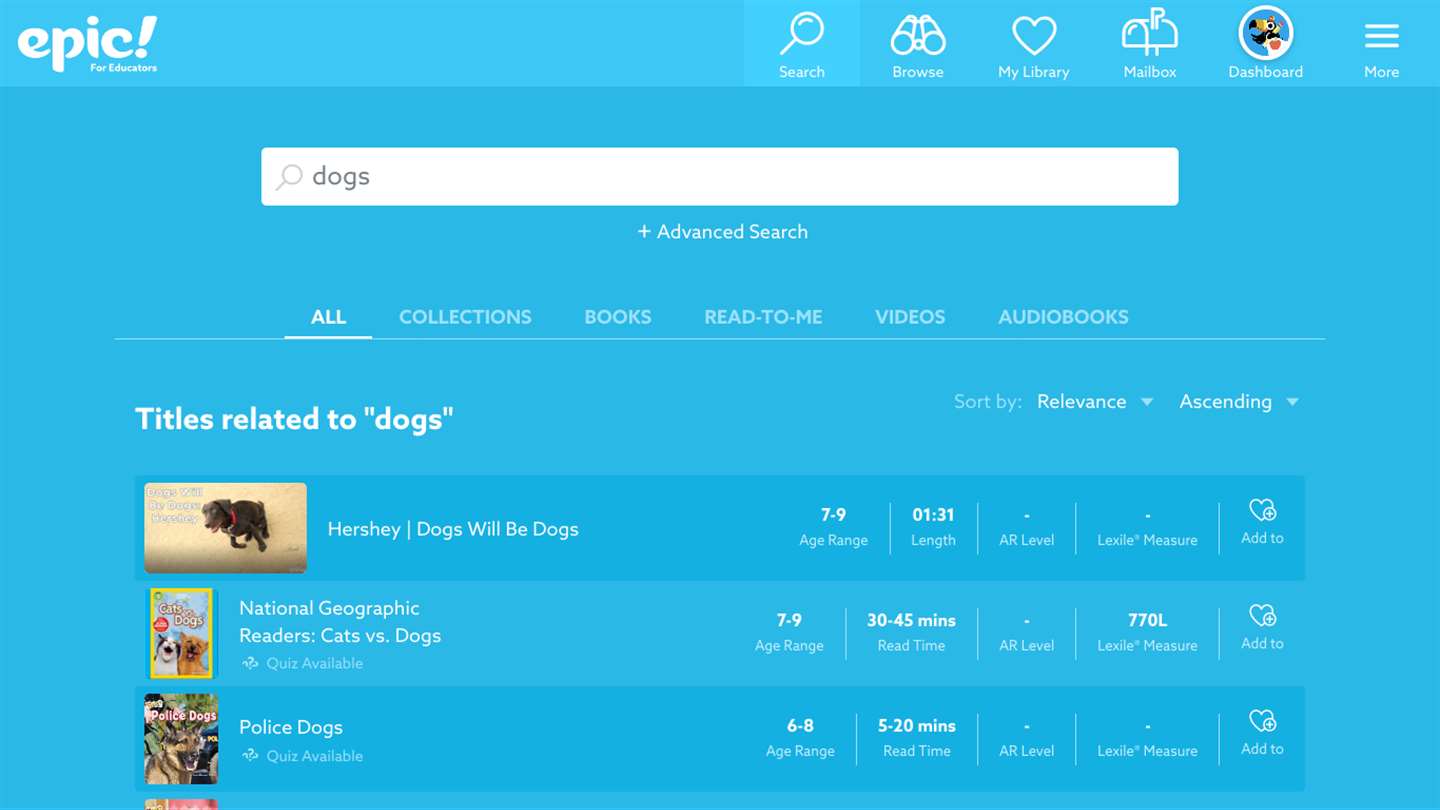The width and height of the screenshot is (1440, 810).
Task: Click the Epic! For Educators logo
Action: point(88,44)
